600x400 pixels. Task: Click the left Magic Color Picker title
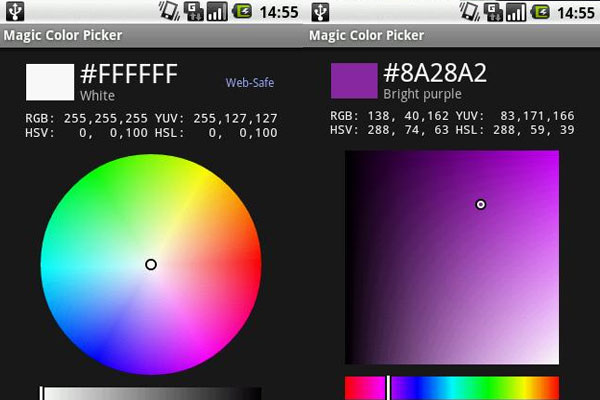point(63,35)
